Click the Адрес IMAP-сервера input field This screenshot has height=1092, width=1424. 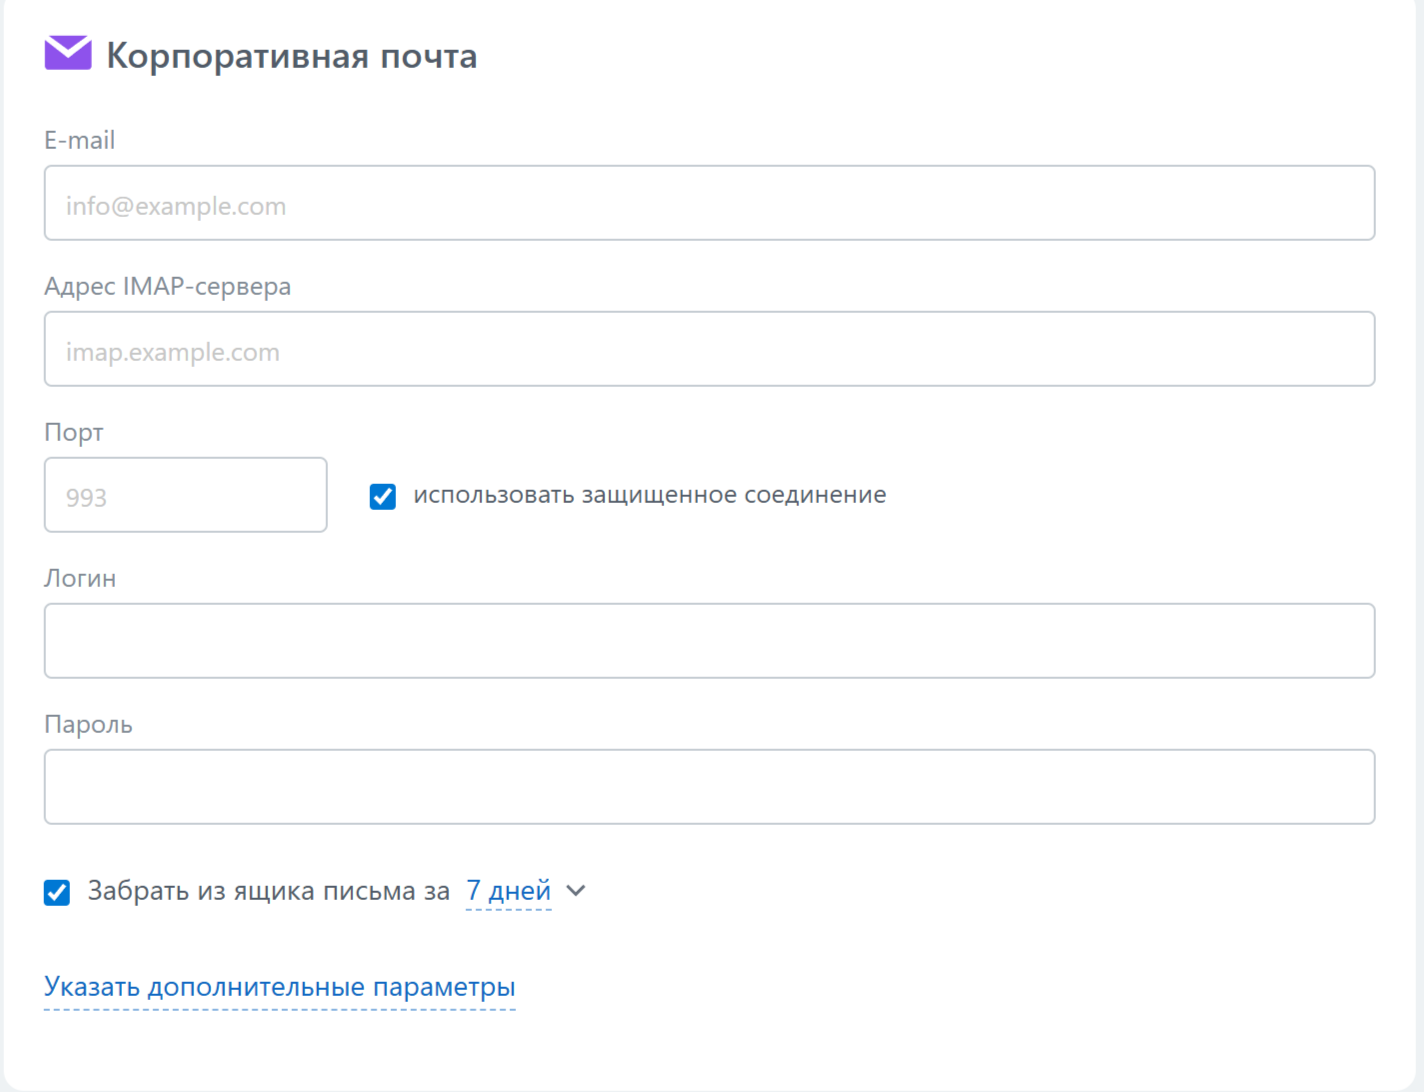[x=709, y=349]
